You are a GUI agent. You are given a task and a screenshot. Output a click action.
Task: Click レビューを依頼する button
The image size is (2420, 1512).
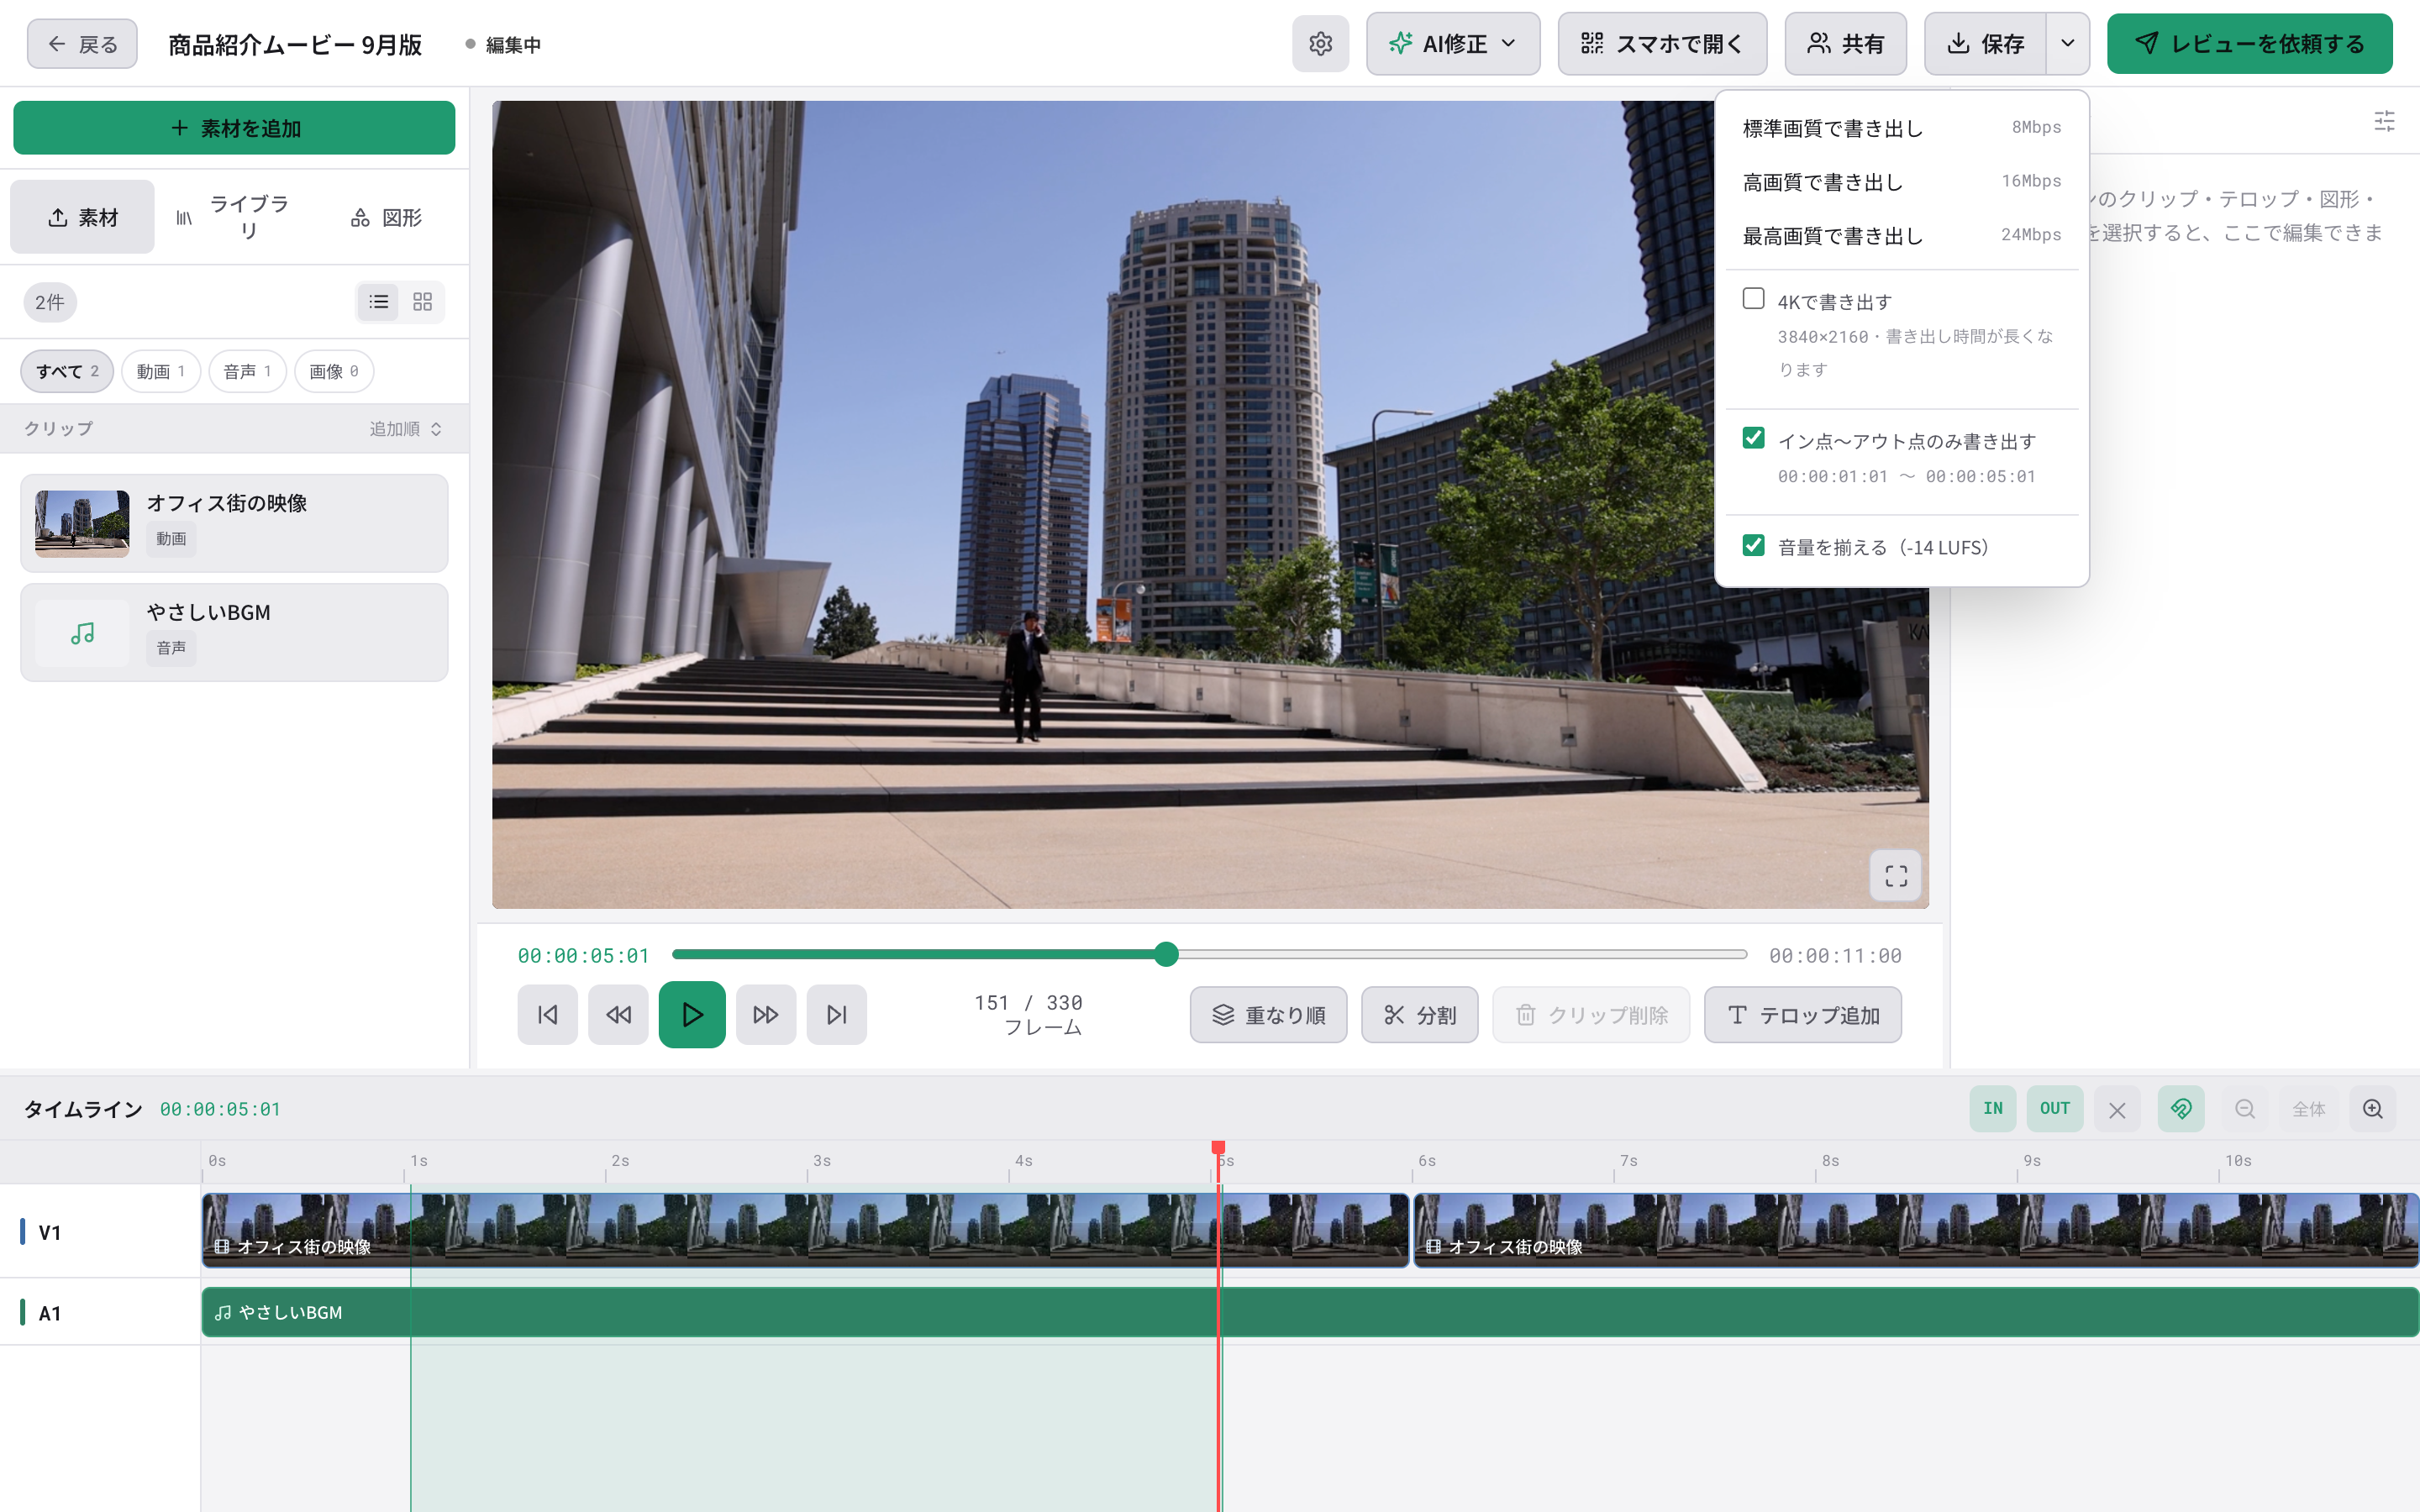(x=2250, y=44)
